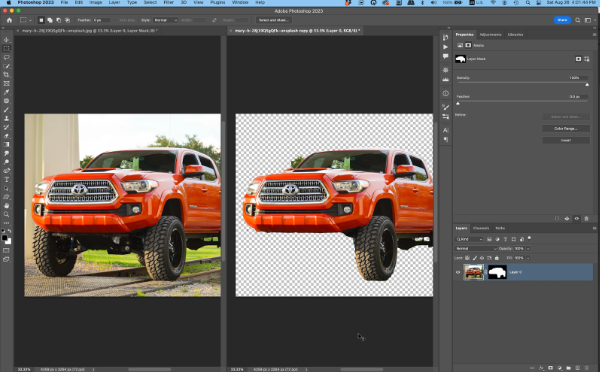Click the delete mask trash icon in Properties
Screen dimensions: 600x372
pyautogui.click(x=586, y=219)
